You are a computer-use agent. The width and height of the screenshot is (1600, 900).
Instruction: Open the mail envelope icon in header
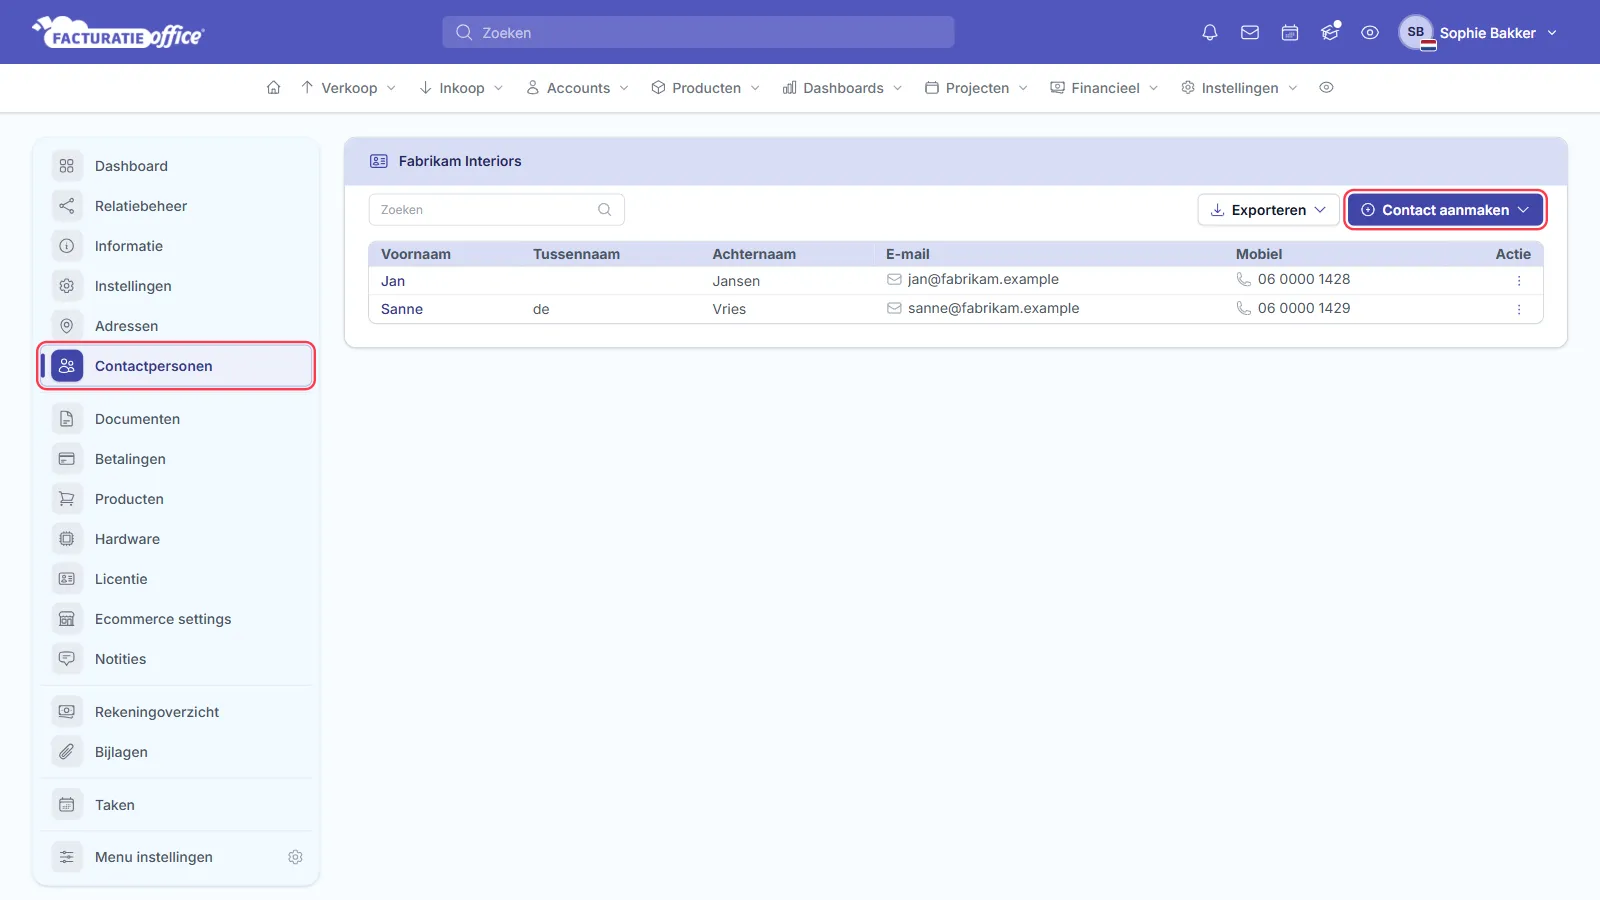(x=1250, y=32)
